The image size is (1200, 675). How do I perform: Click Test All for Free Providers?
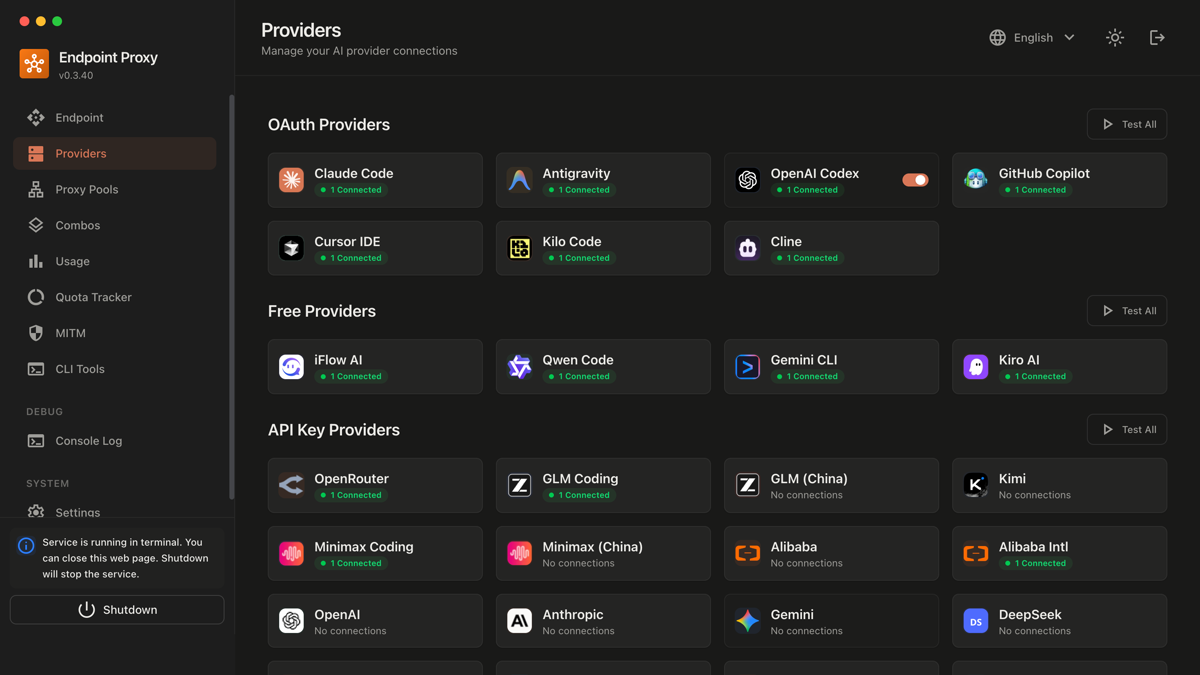click(1127, 311)
